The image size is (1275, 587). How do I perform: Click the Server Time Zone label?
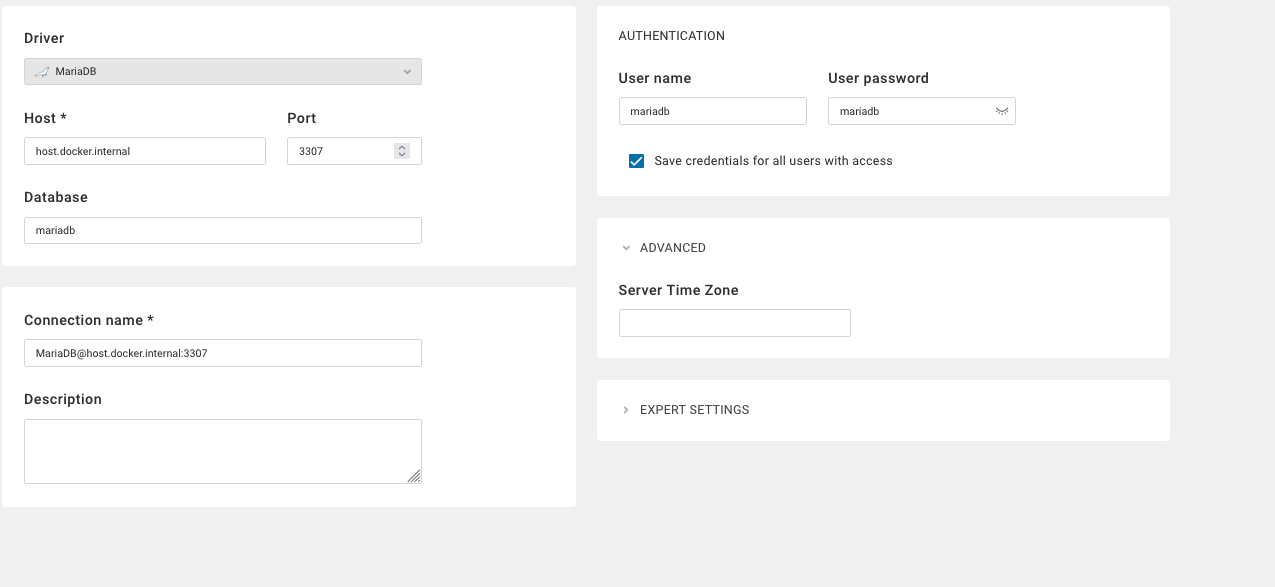coord(678,290)
